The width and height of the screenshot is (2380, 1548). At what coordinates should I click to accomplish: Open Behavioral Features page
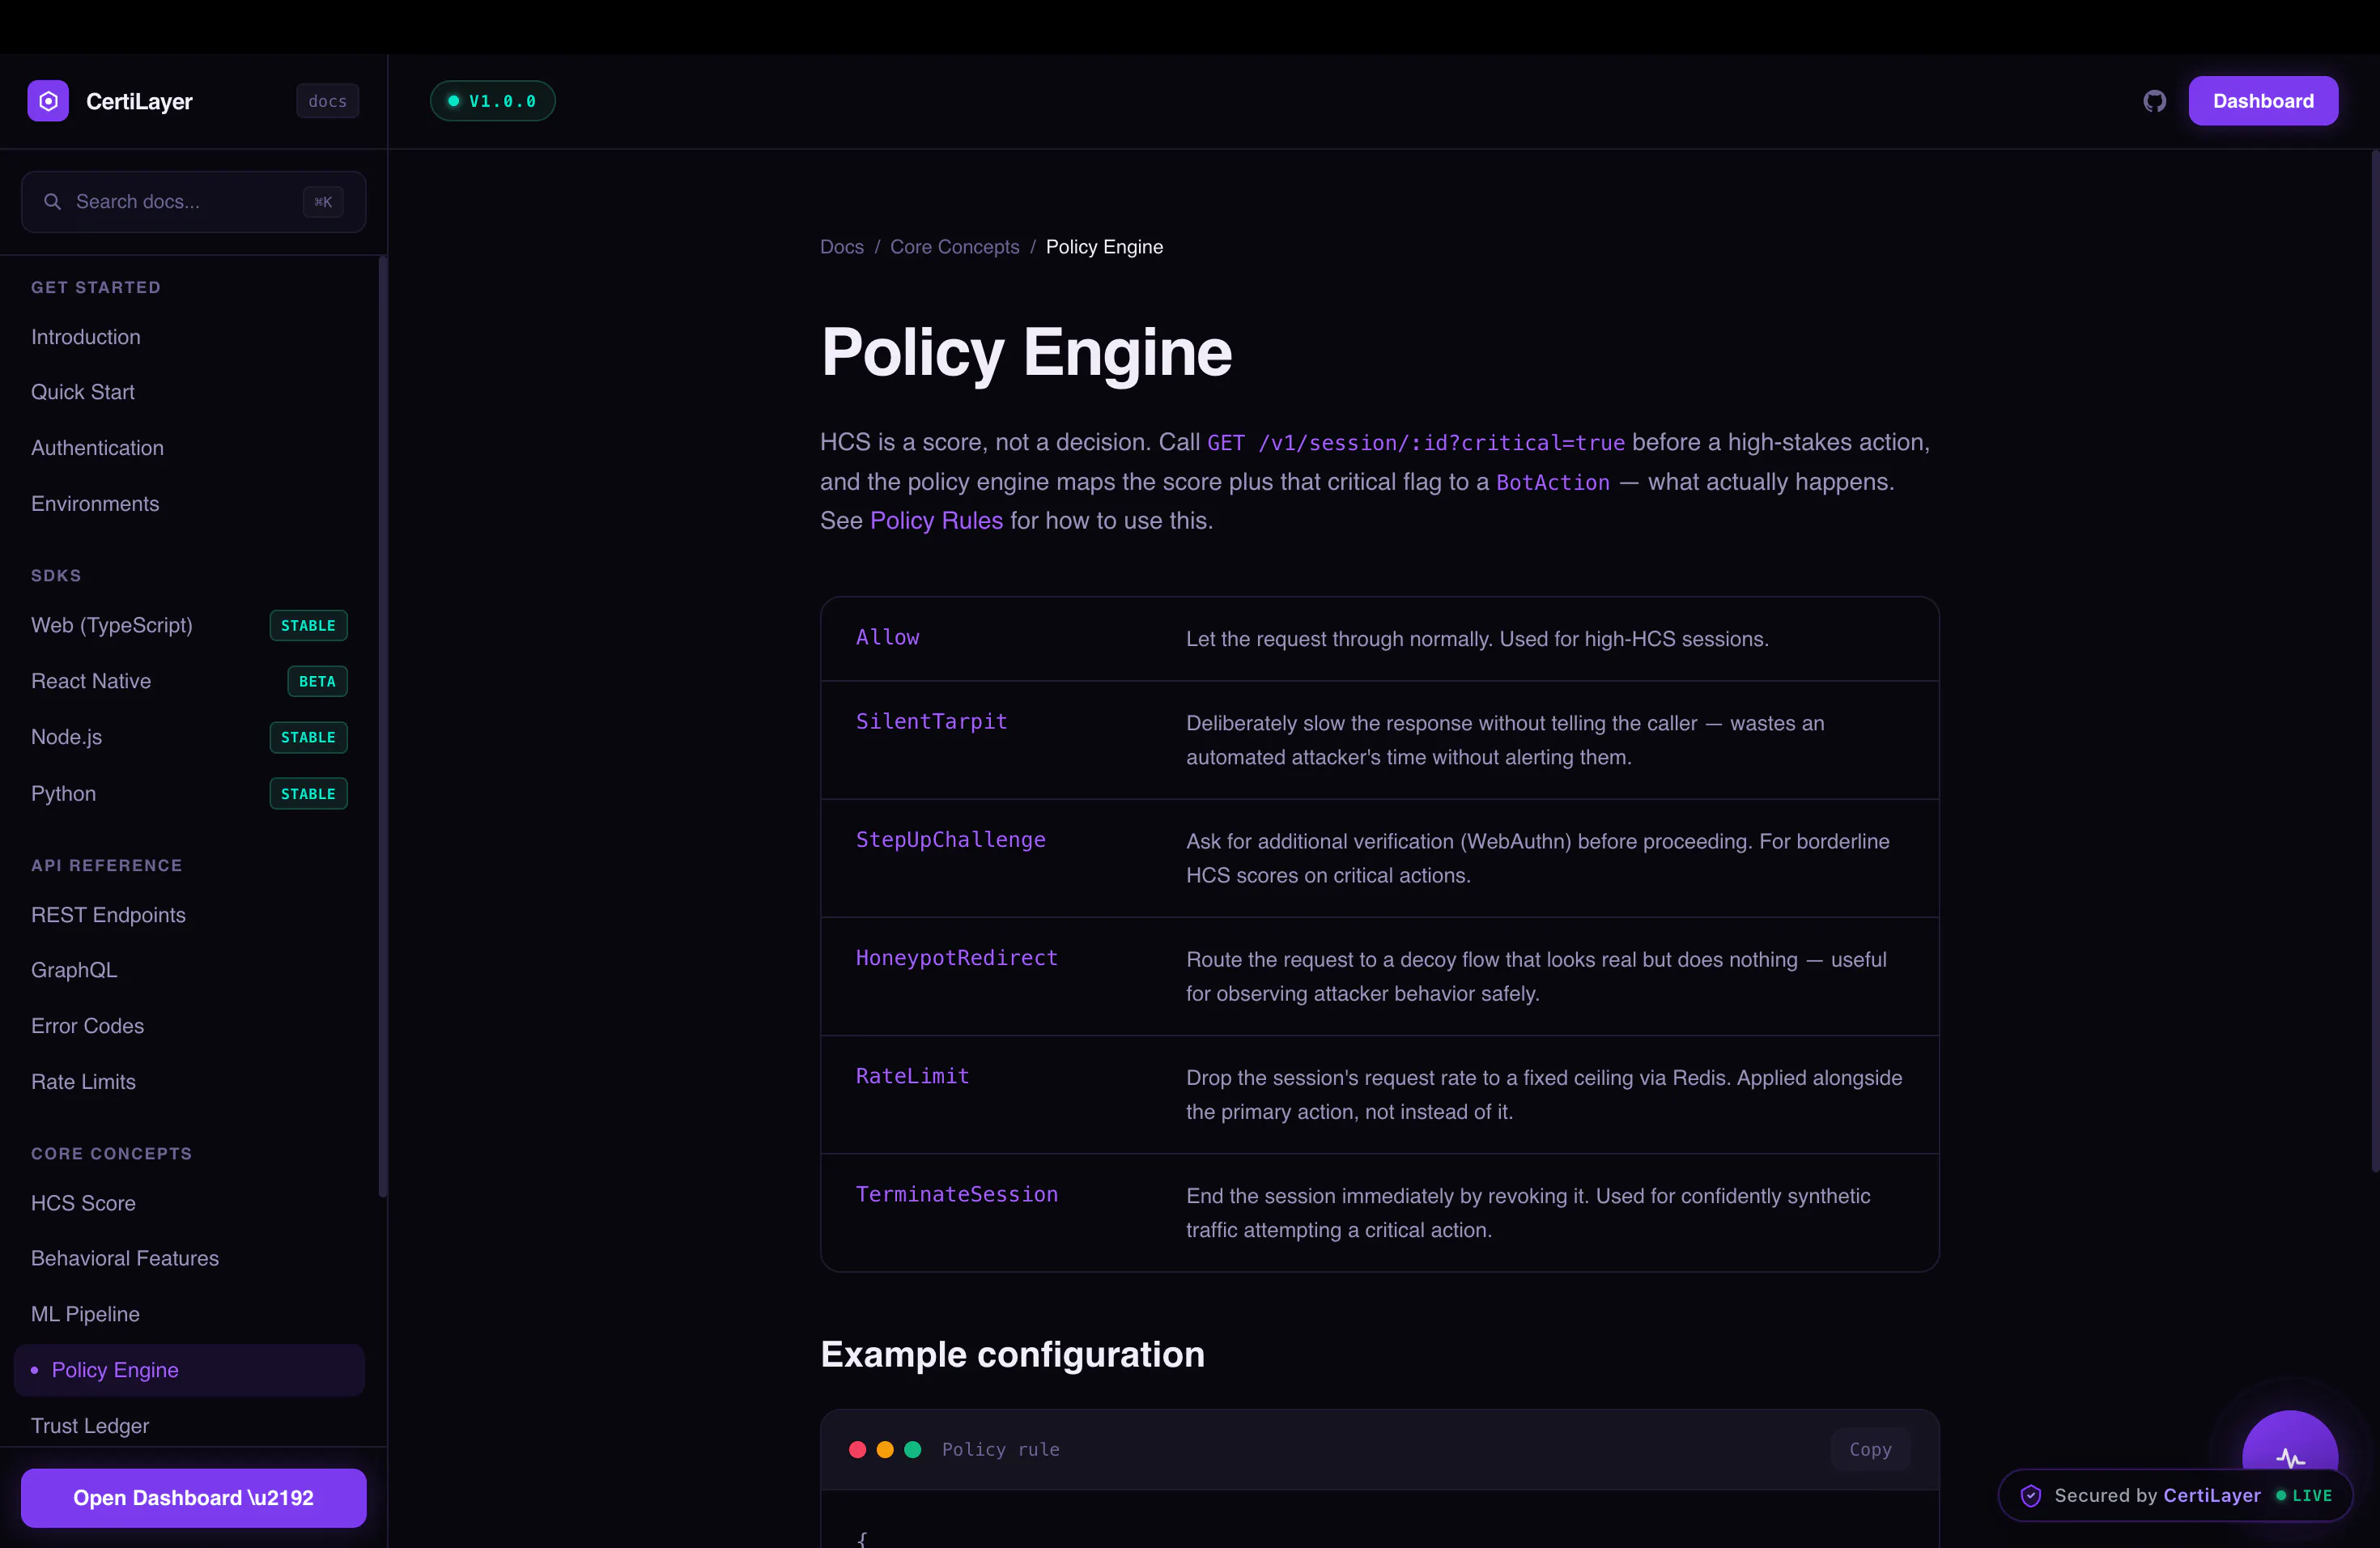click(125, 1258)
